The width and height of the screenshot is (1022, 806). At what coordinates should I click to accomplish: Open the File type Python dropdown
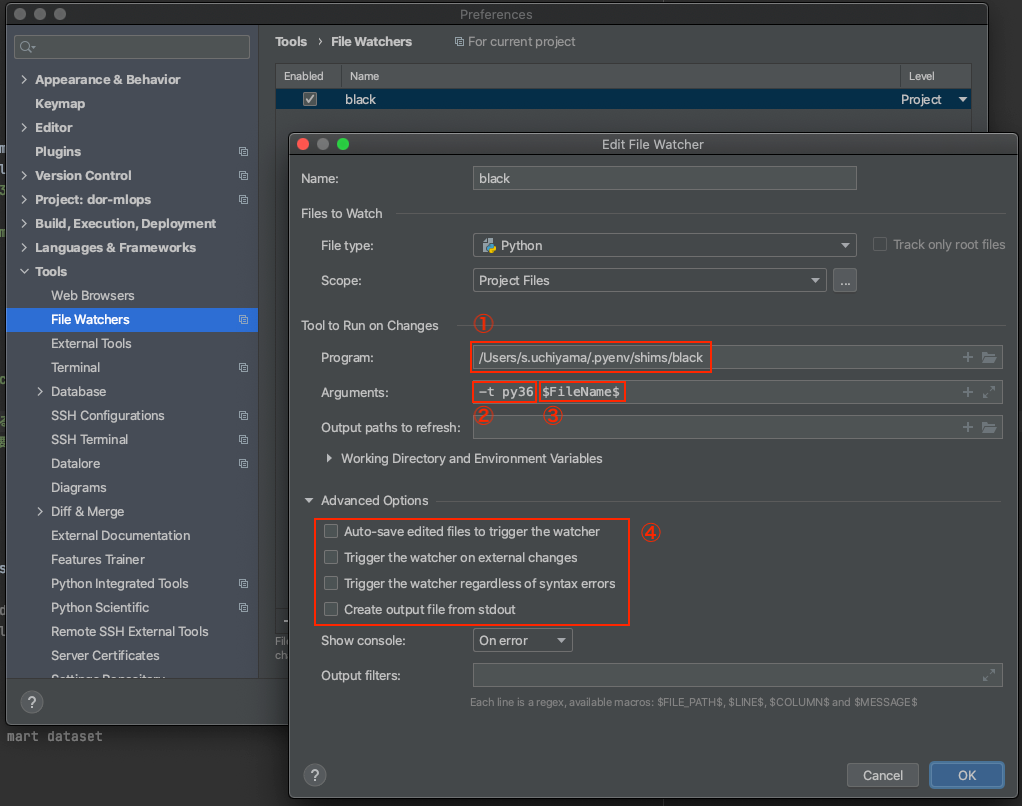tap(665, 245)
